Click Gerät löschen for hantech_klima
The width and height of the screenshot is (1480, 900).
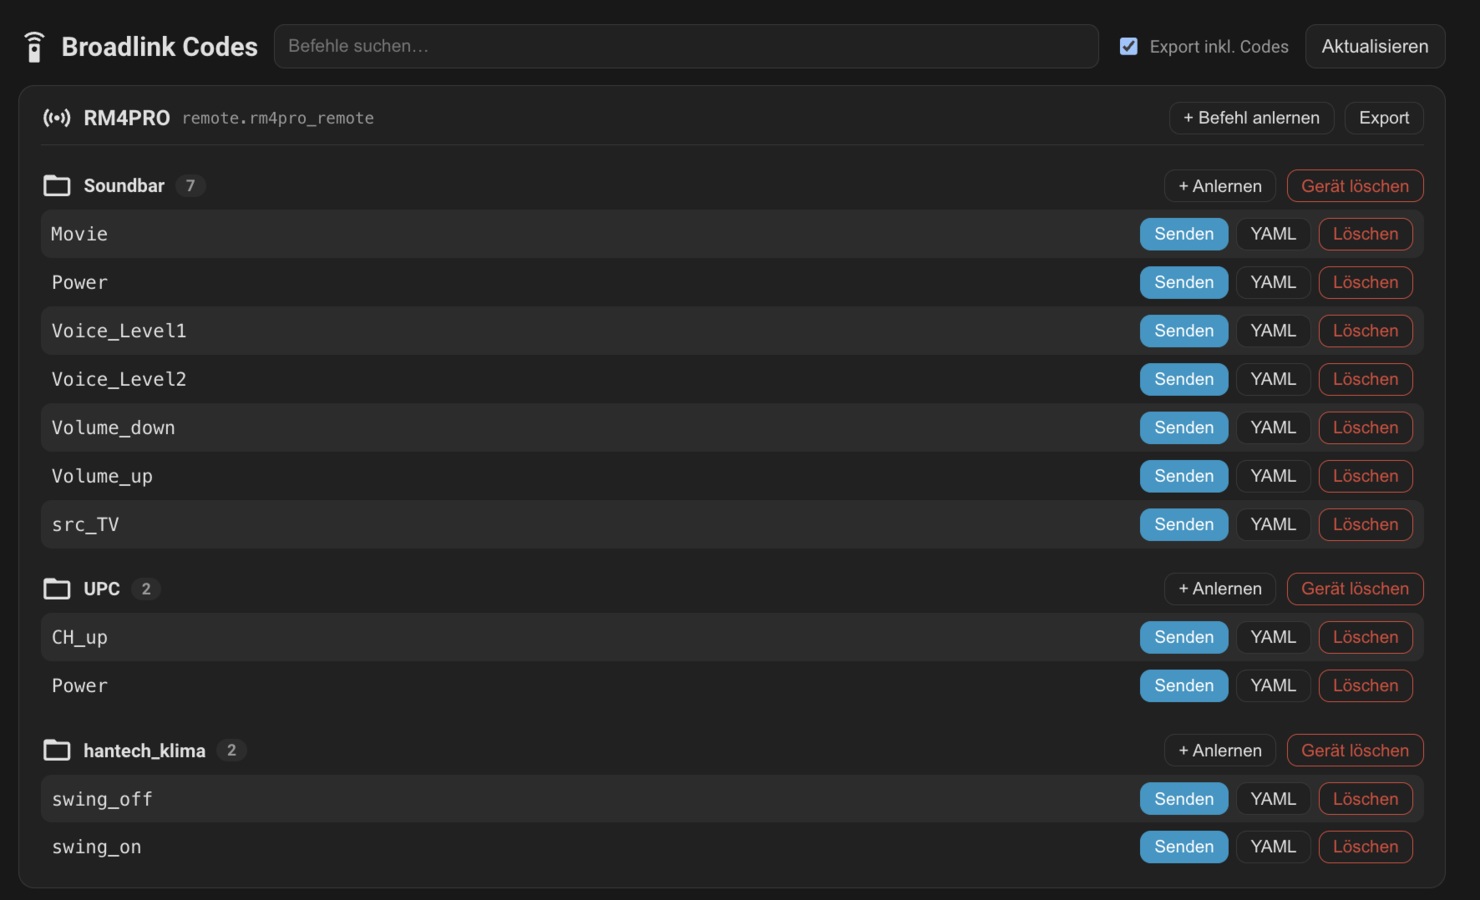tap(1355, 750)
